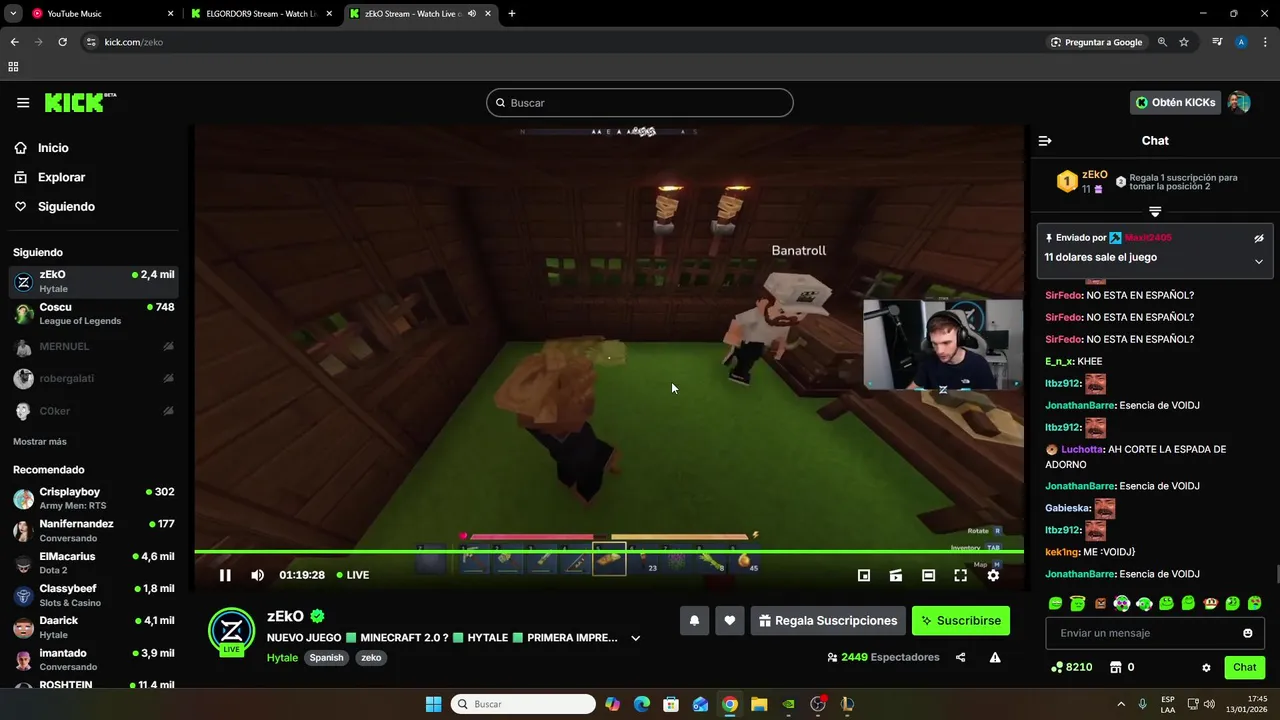Select zEkO channel in Siguiendo list
1280x720 pixels.
coord(94,281)
